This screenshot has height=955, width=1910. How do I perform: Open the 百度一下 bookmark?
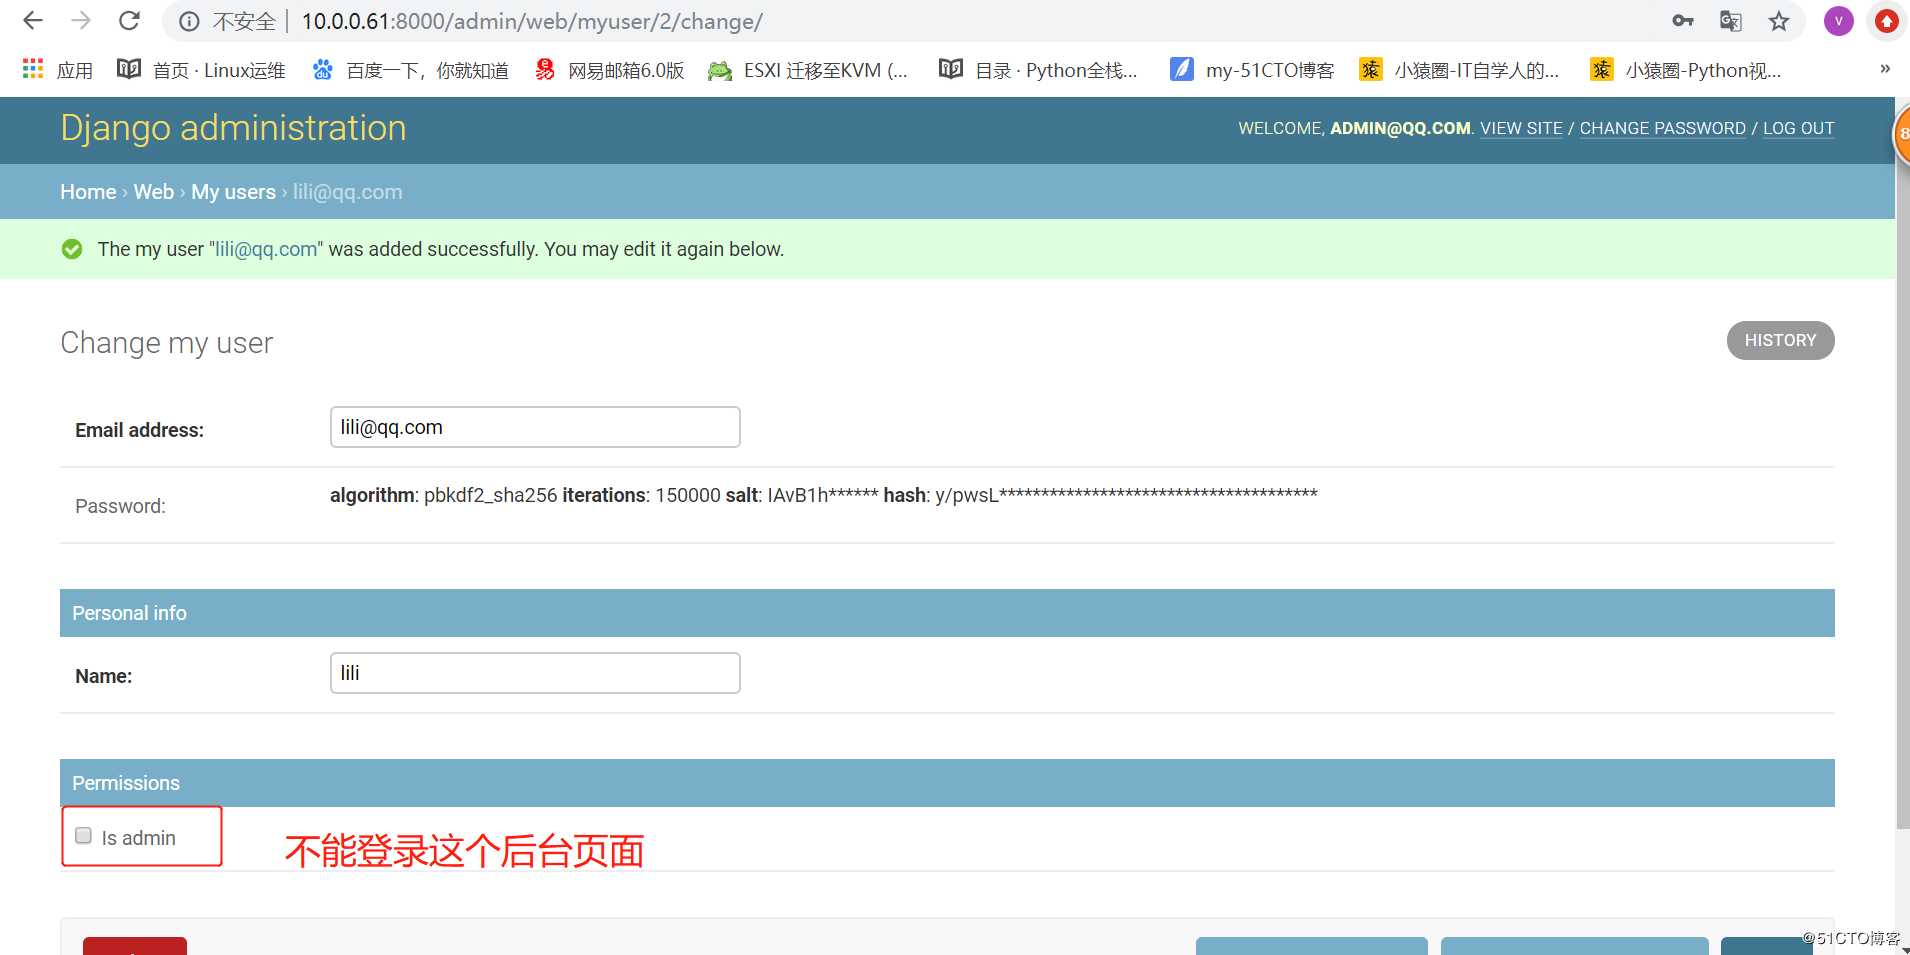(411, 70)
